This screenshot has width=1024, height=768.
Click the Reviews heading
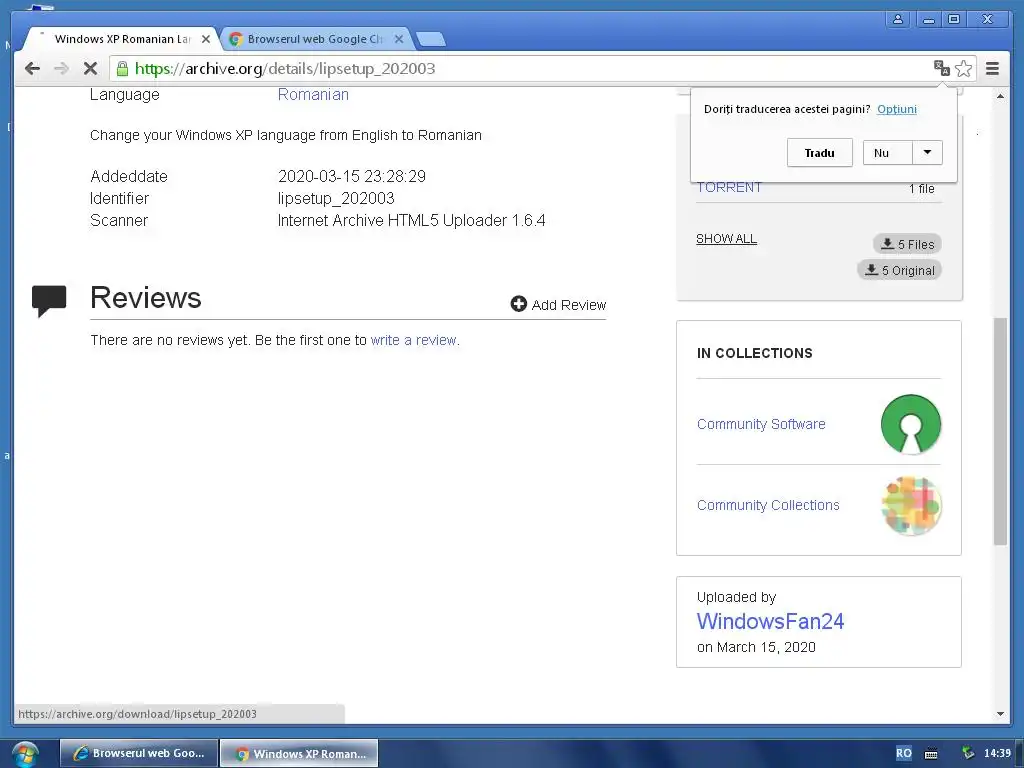coord(146,298)
